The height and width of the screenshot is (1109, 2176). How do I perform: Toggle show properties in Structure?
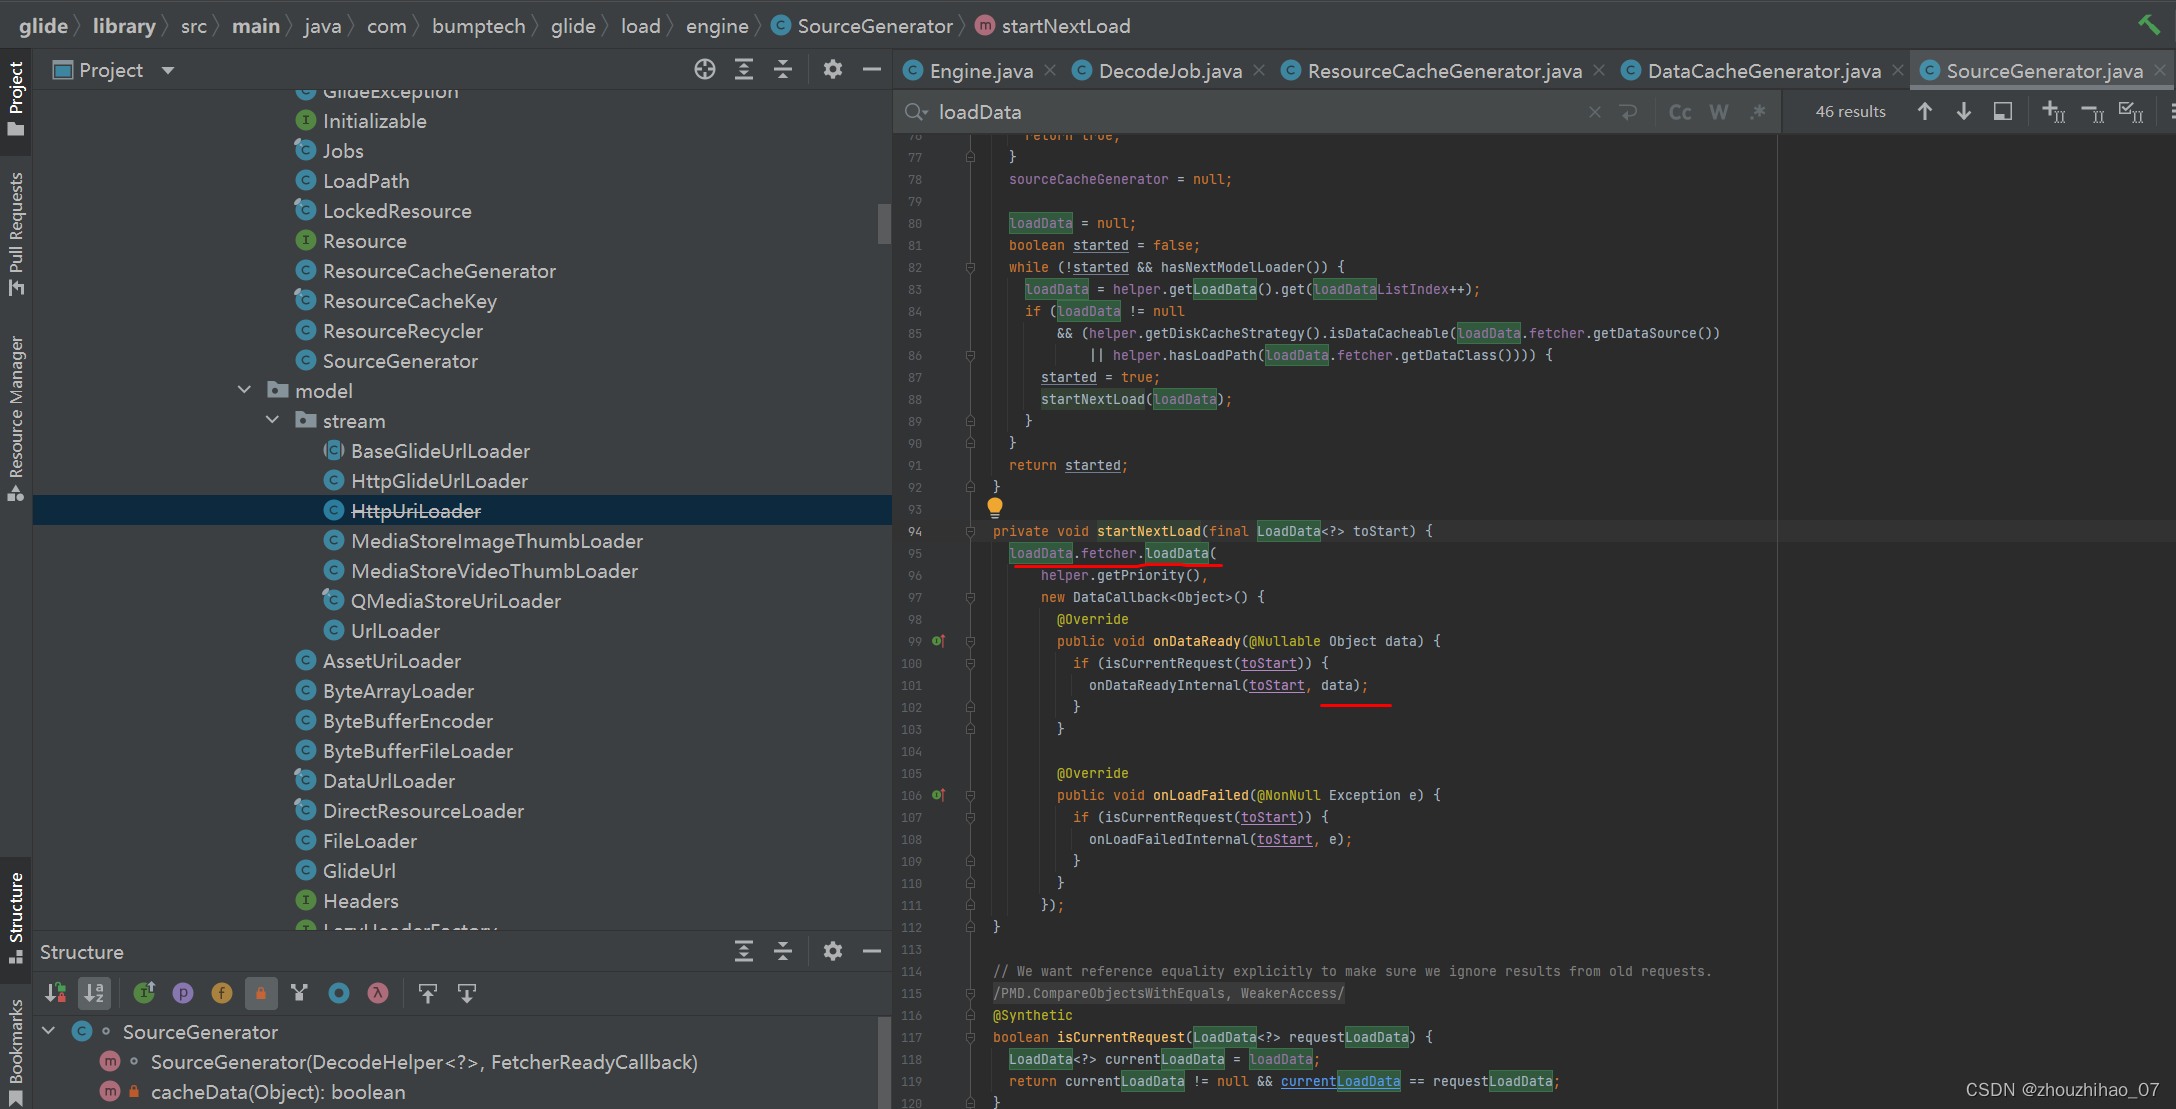click(x=183, y=993)
